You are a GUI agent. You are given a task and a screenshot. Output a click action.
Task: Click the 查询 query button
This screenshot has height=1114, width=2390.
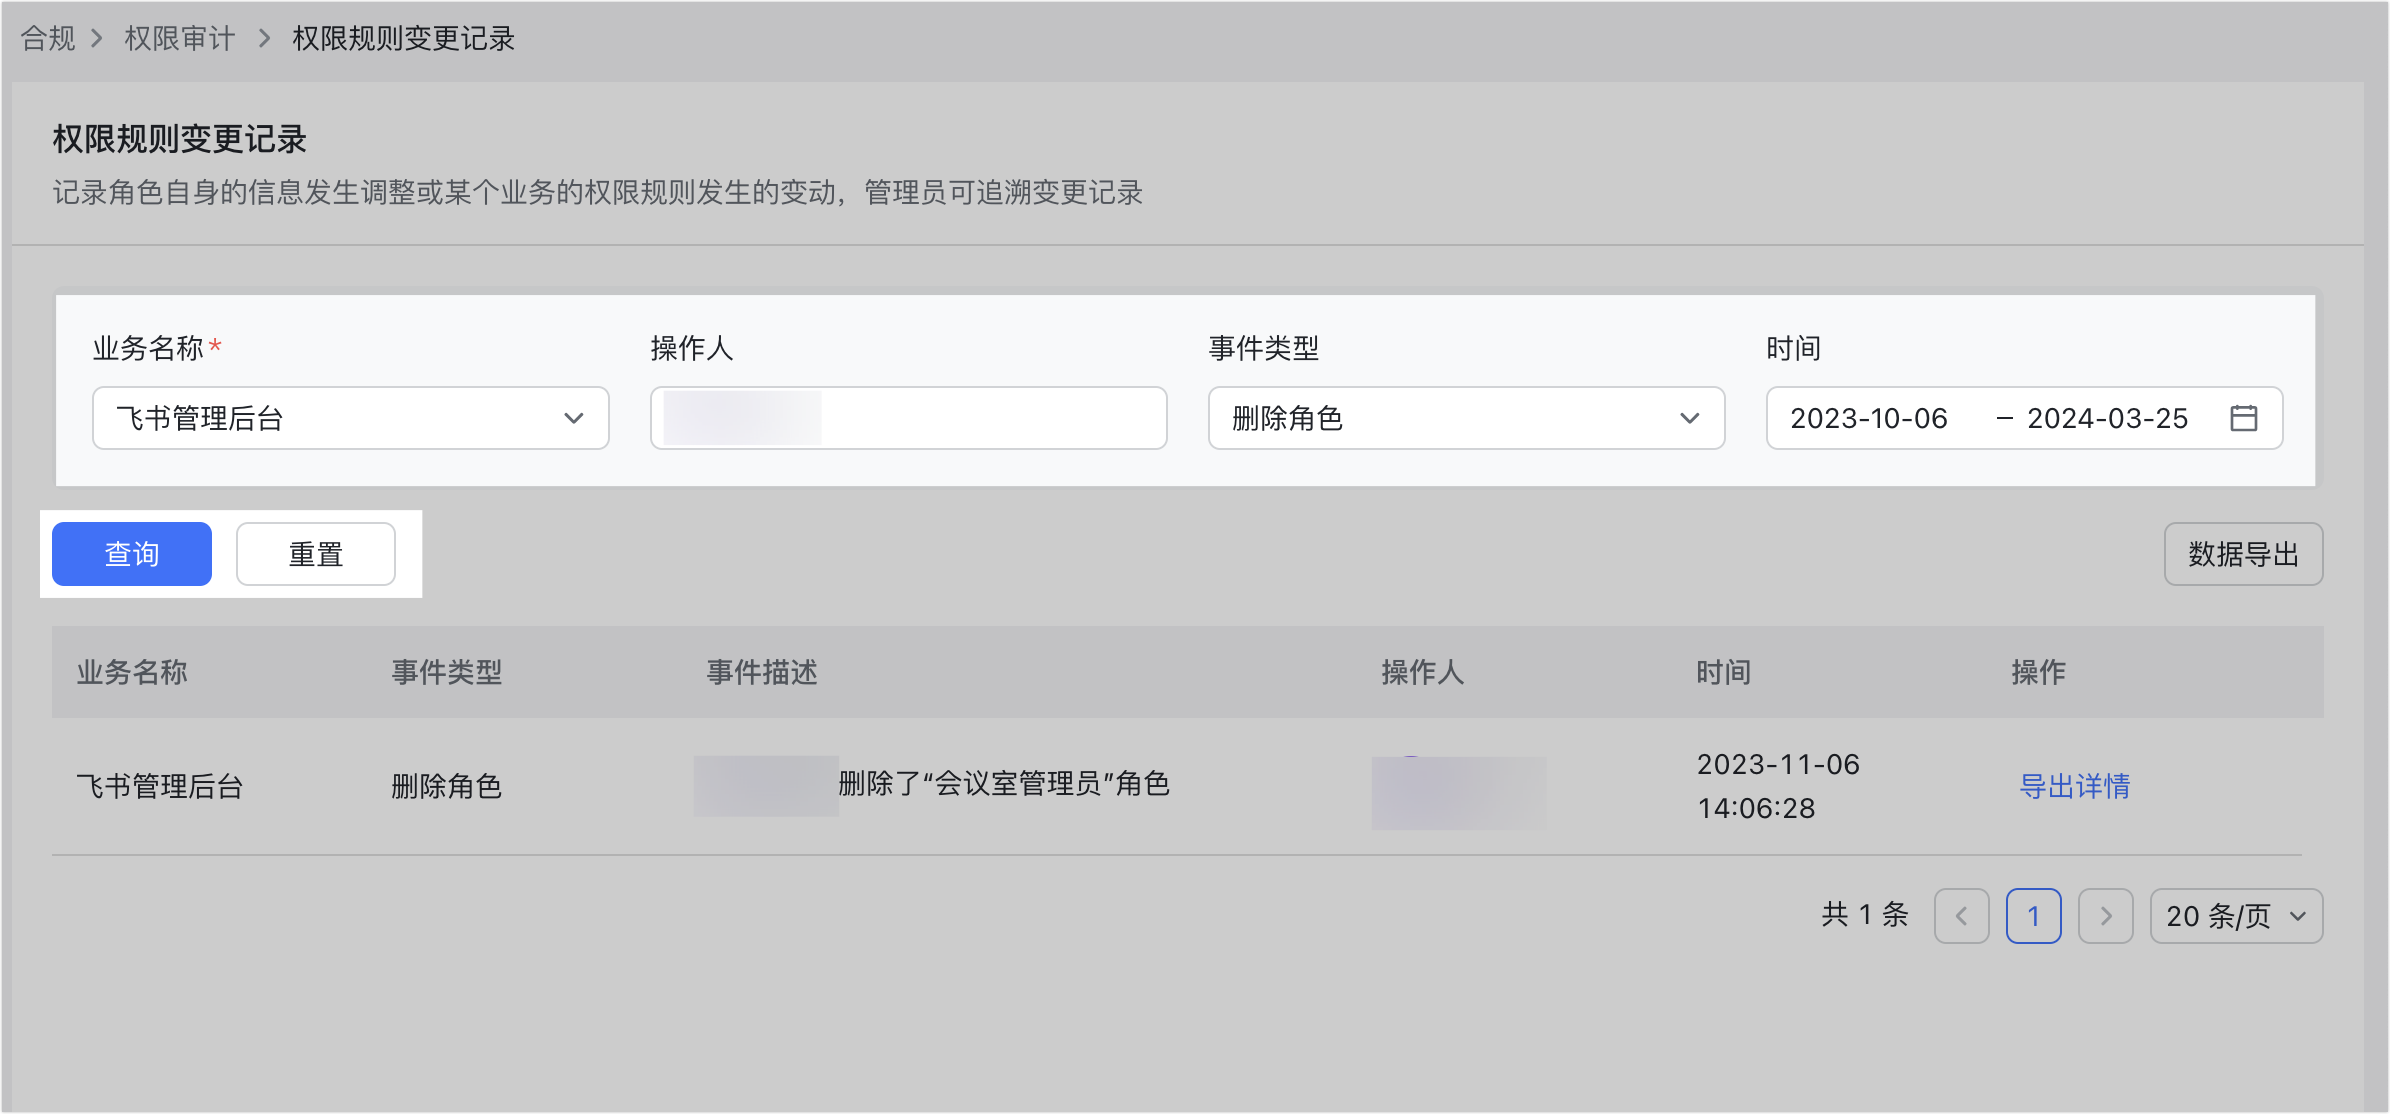click(131, 553)
